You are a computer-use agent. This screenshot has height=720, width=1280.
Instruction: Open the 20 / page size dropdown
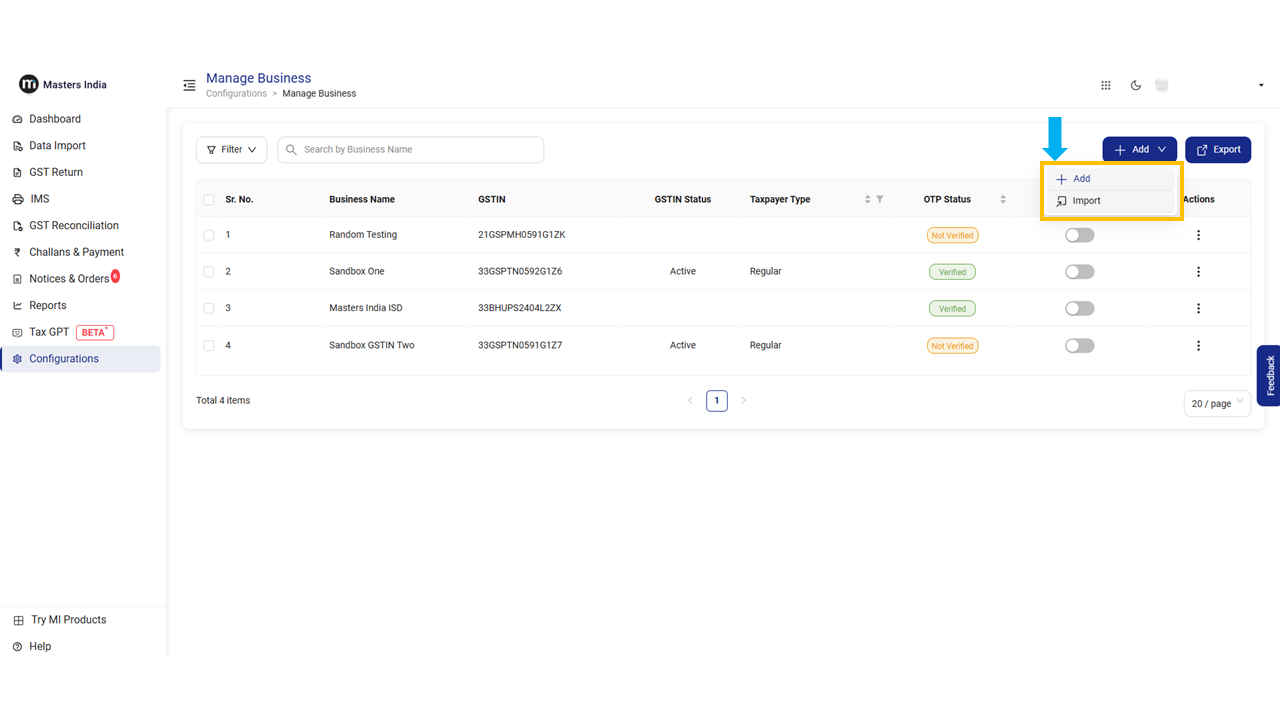1216,403
